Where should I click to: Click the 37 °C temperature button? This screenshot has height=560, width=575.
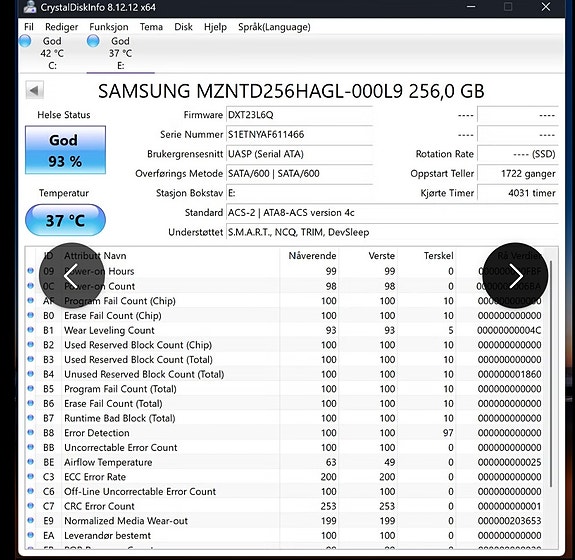(65, 220)
